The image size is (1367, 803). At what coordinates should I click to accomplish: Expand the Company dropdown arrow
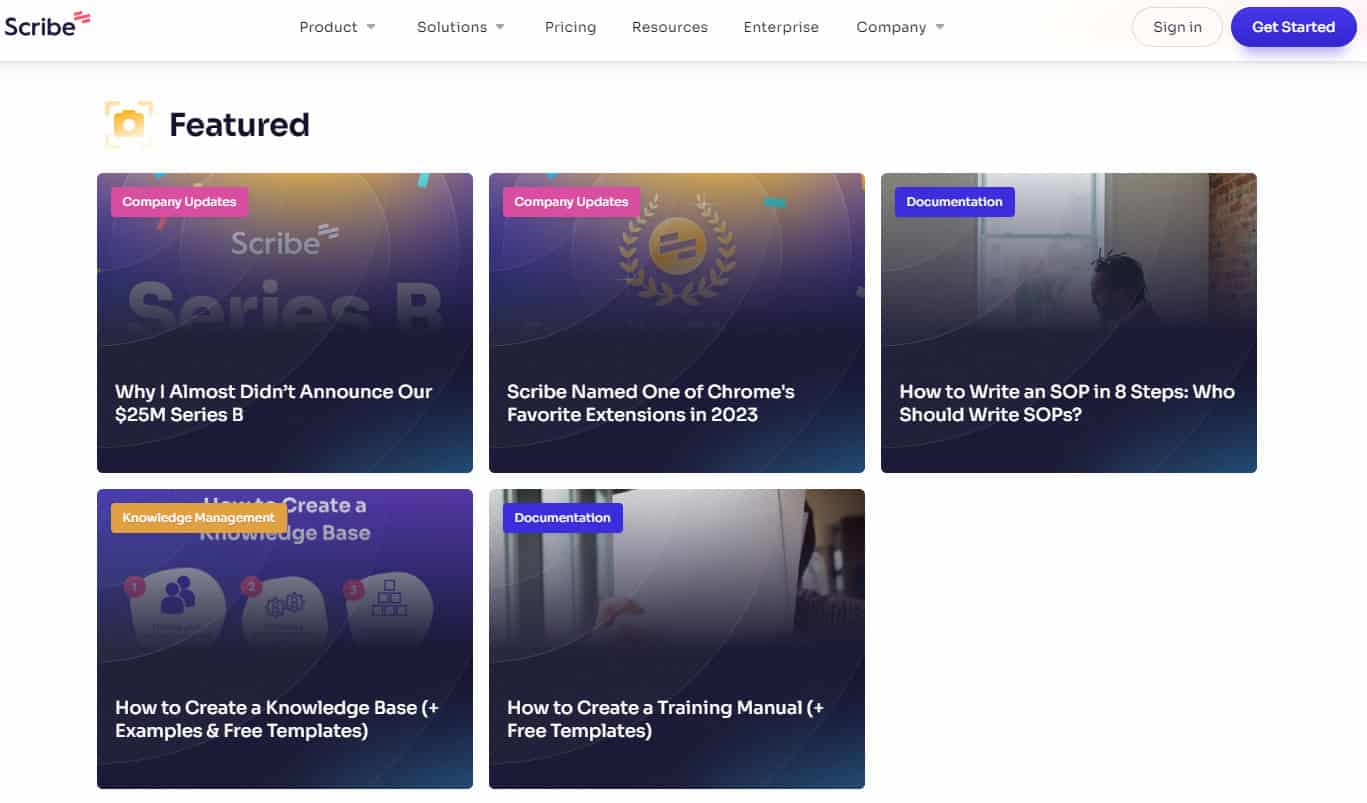tap(940, 27)
